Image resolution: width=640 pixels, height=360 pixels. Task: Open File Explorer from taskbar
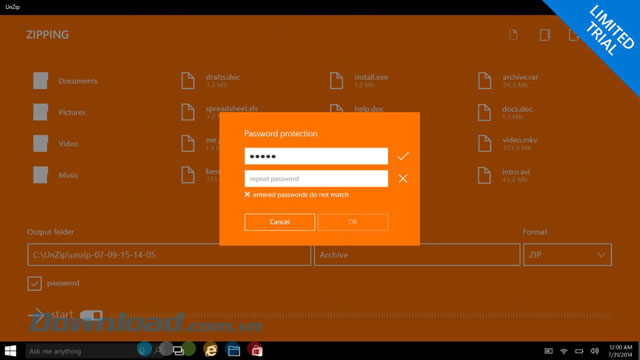click(233, 351)
